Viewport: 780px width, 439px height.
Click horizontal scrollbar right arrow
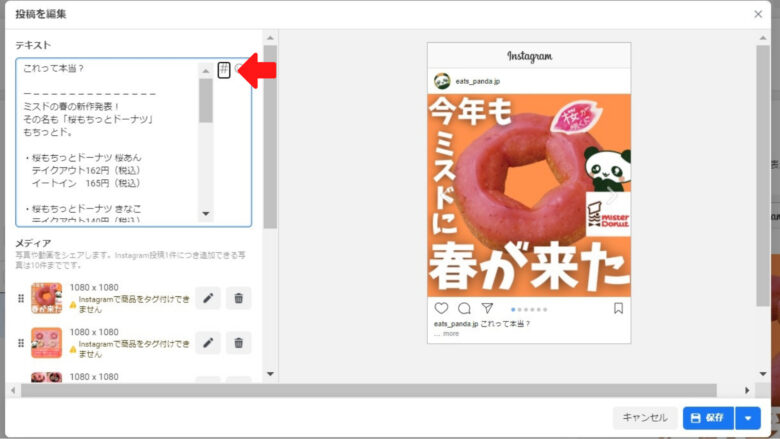[747, 390]
